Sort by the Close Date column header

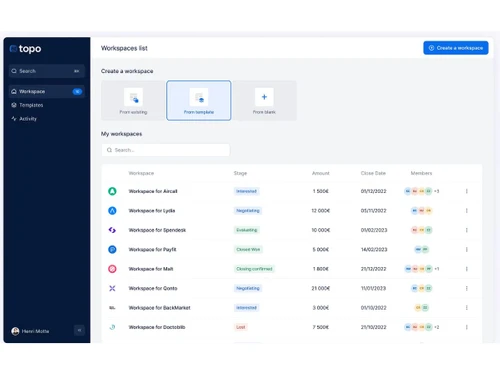pyautogui.click(x=373, y=173)
